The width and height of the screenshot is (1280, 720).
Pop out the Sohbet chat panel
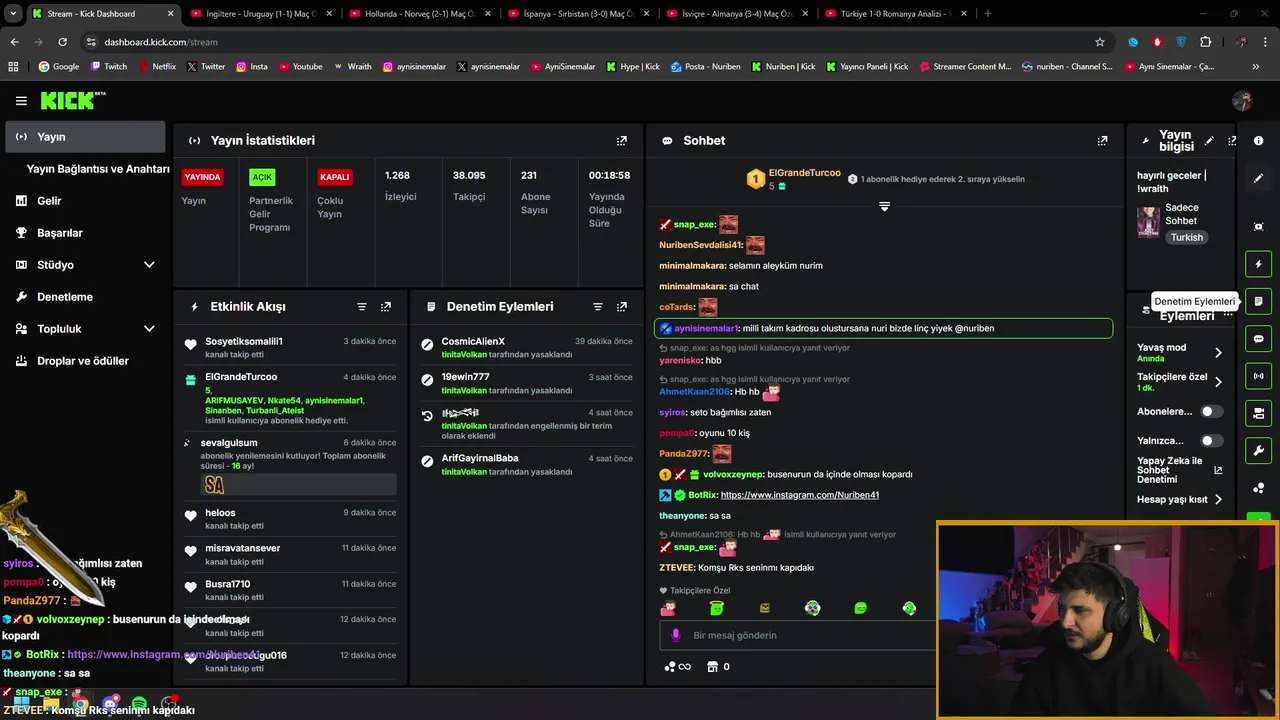tap(1102, 141)
